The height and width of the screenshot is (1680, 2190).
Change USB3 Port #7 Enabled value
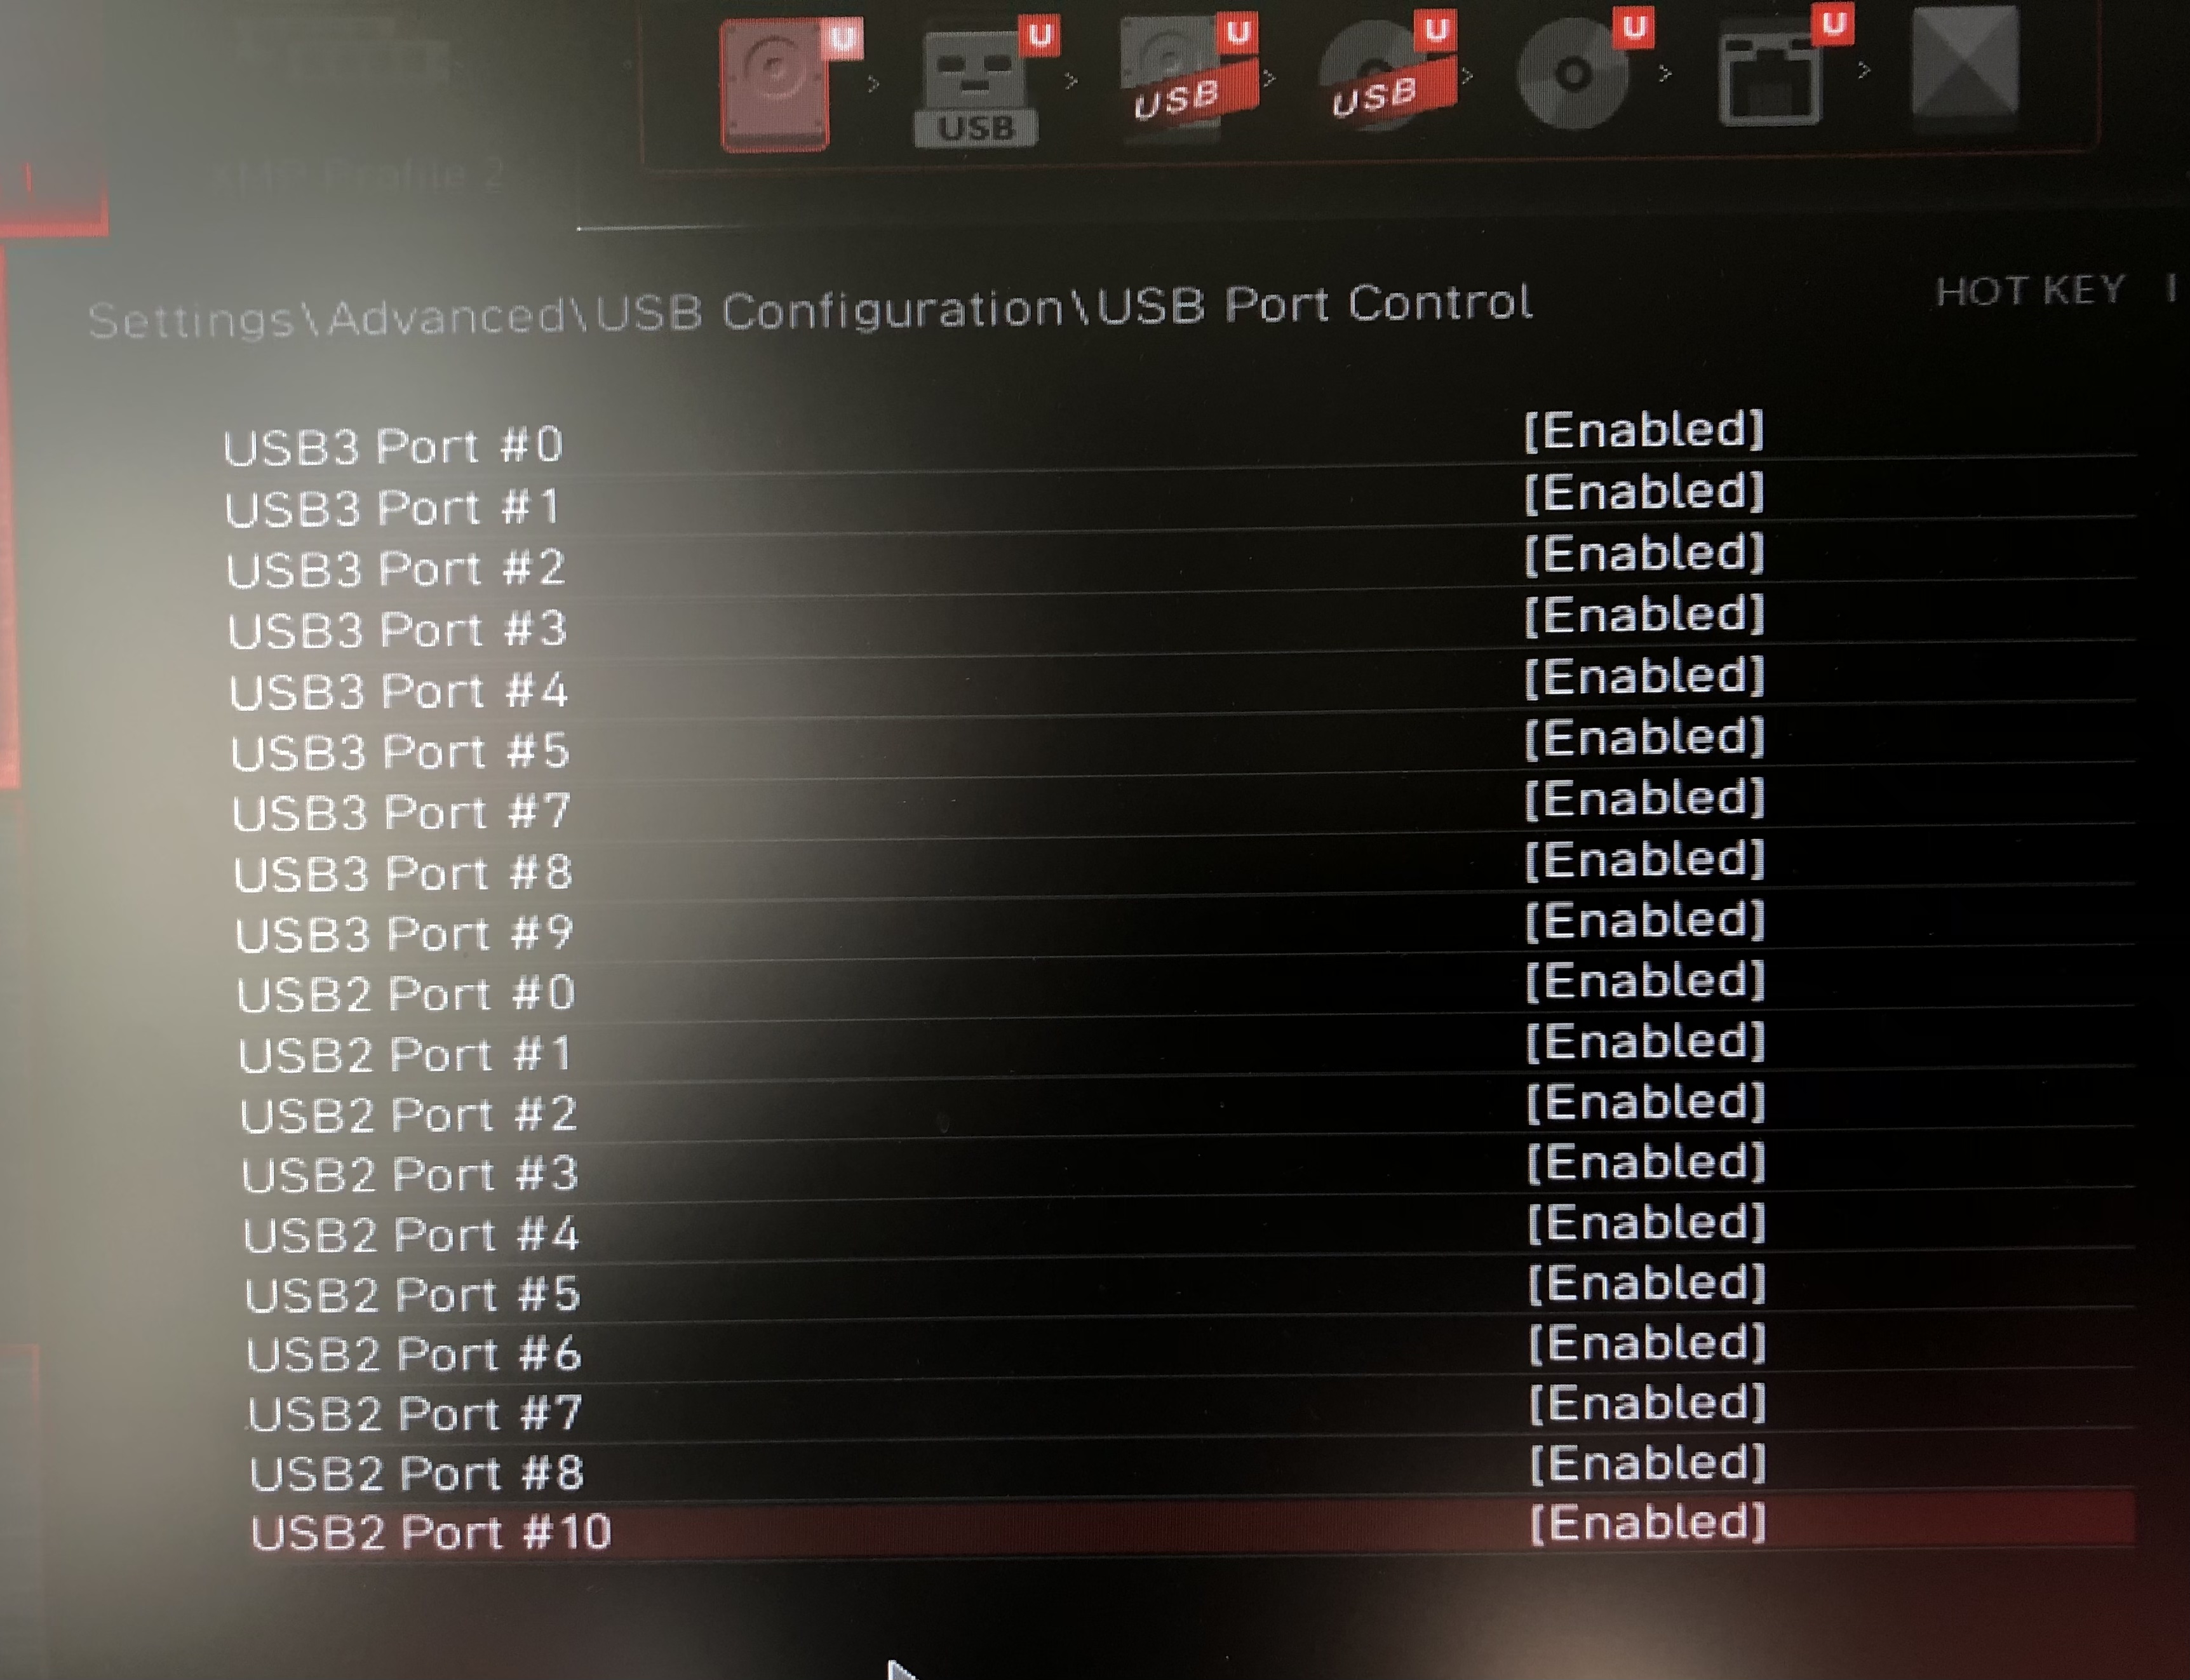coord(1644,799)
